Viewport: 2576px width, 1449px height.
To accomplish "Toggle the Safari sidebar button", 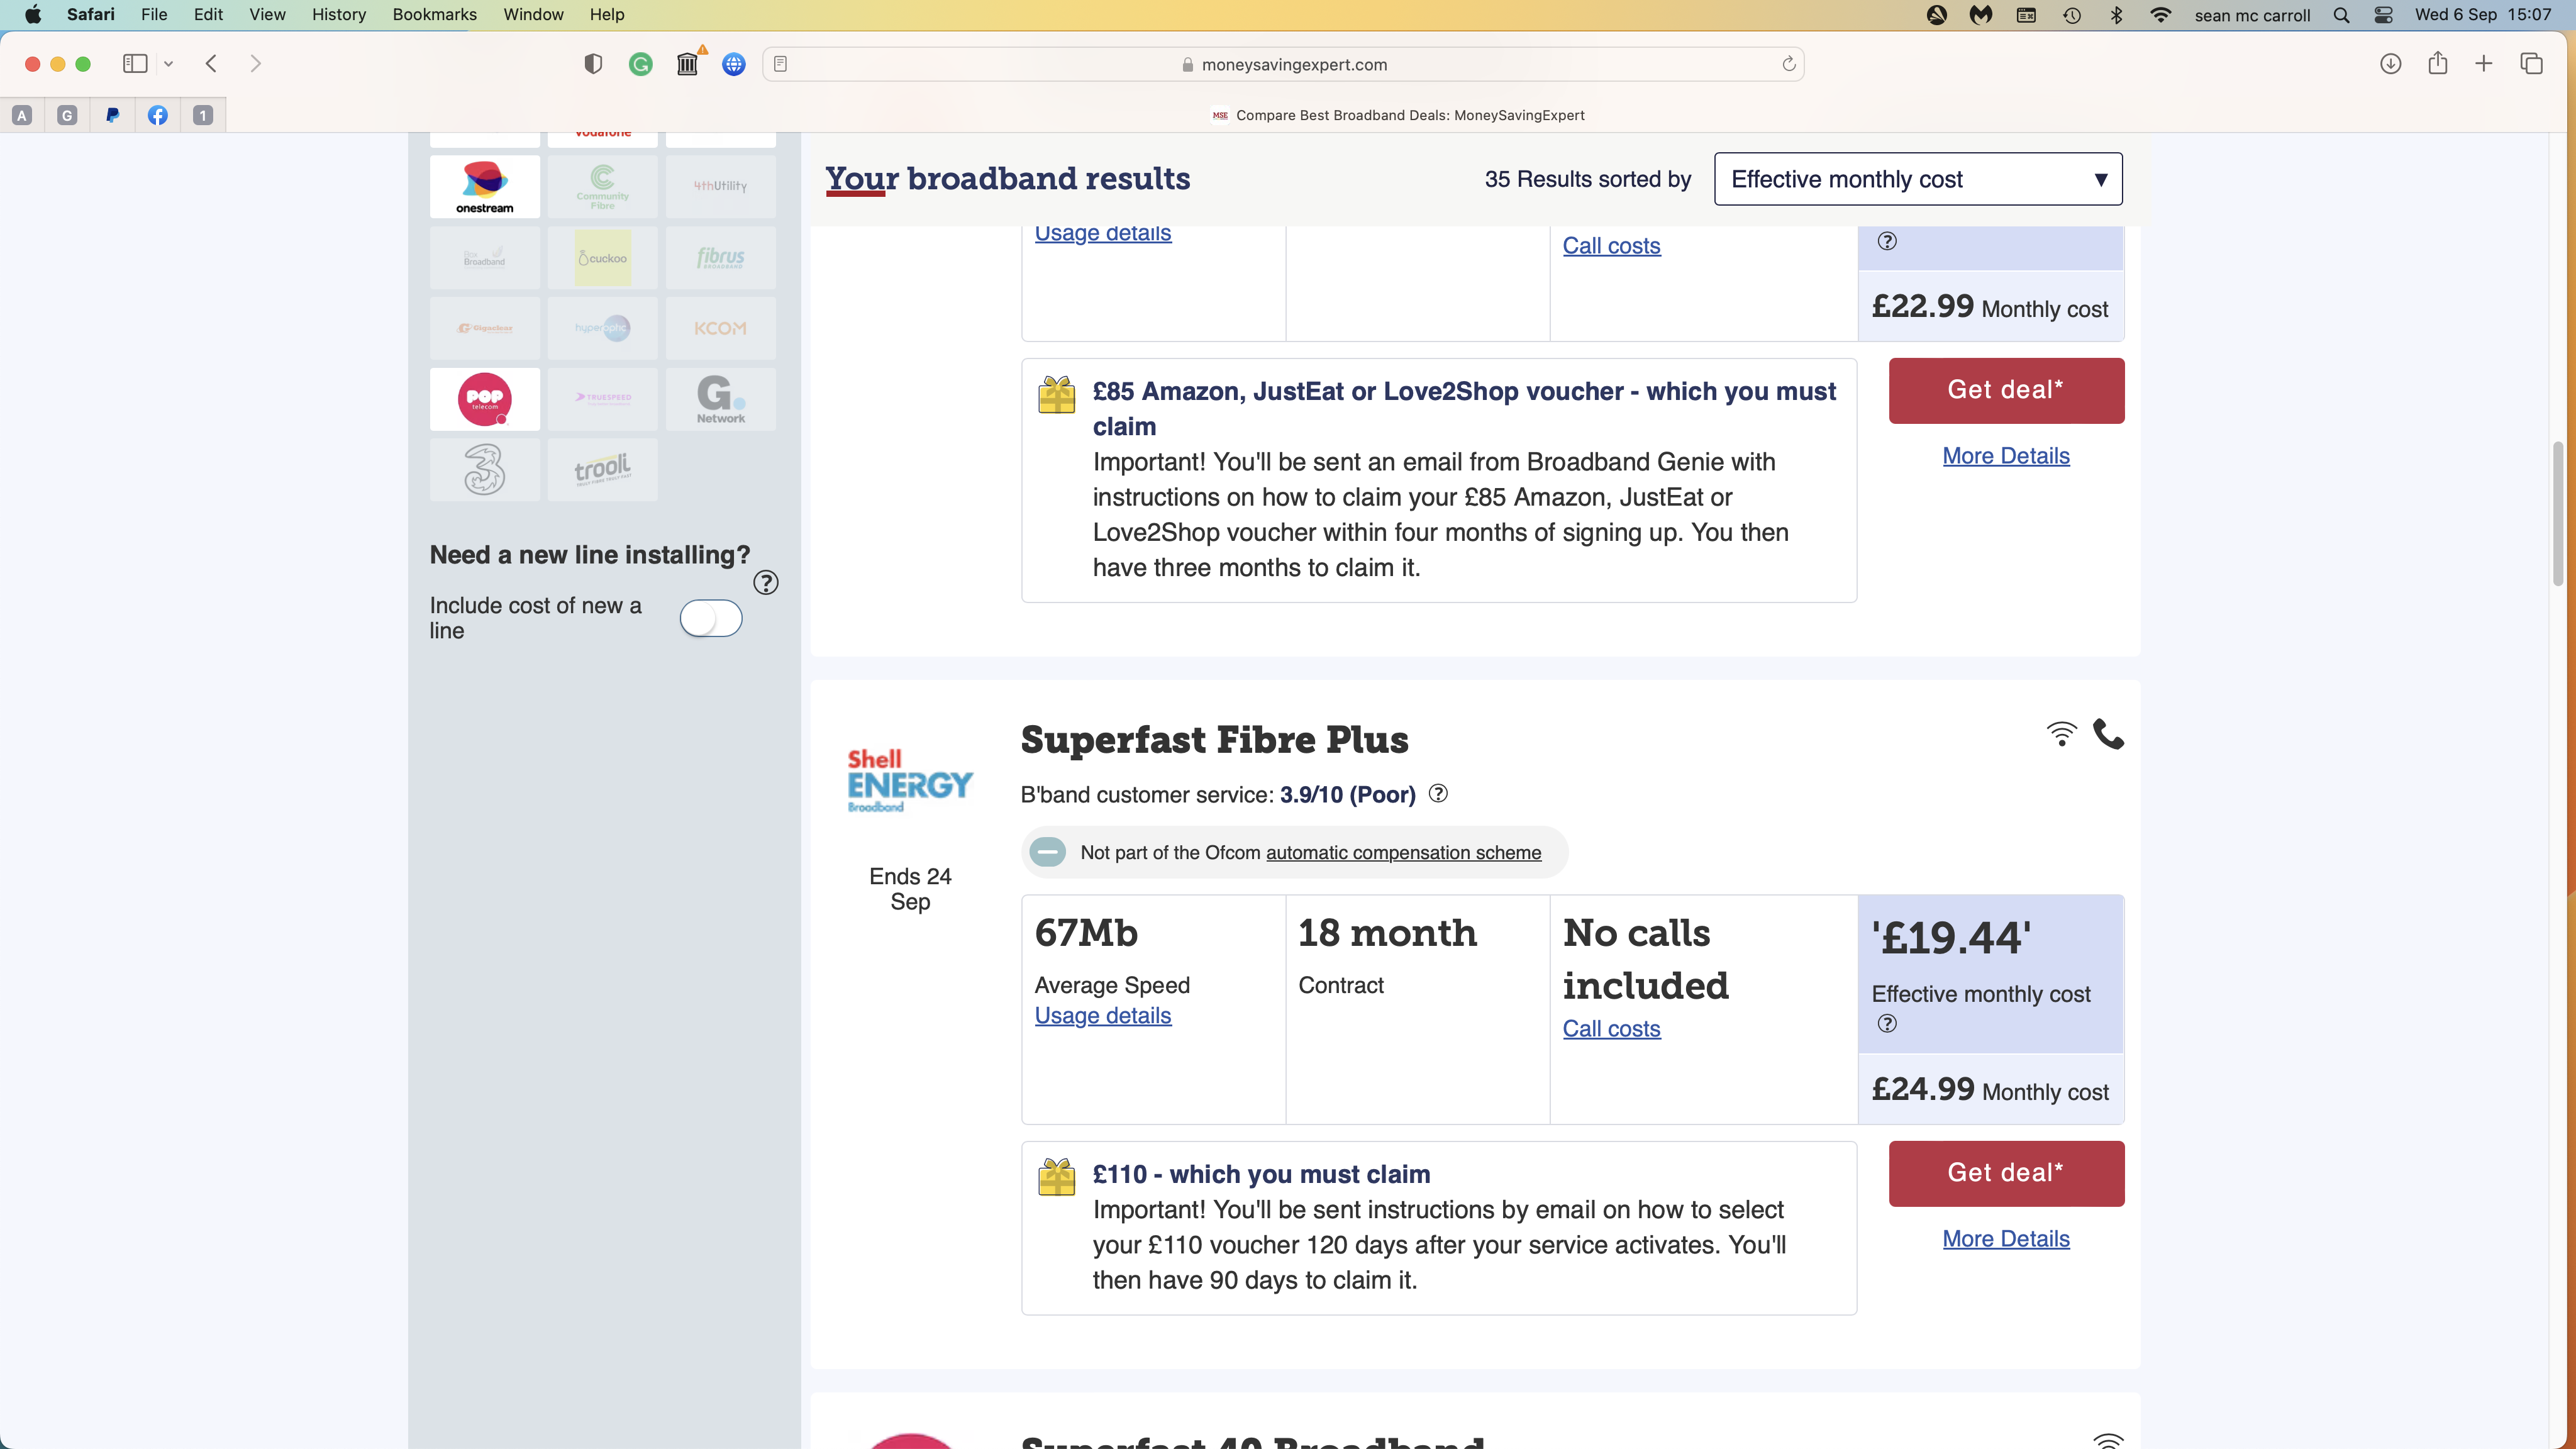I will [135, 64].
